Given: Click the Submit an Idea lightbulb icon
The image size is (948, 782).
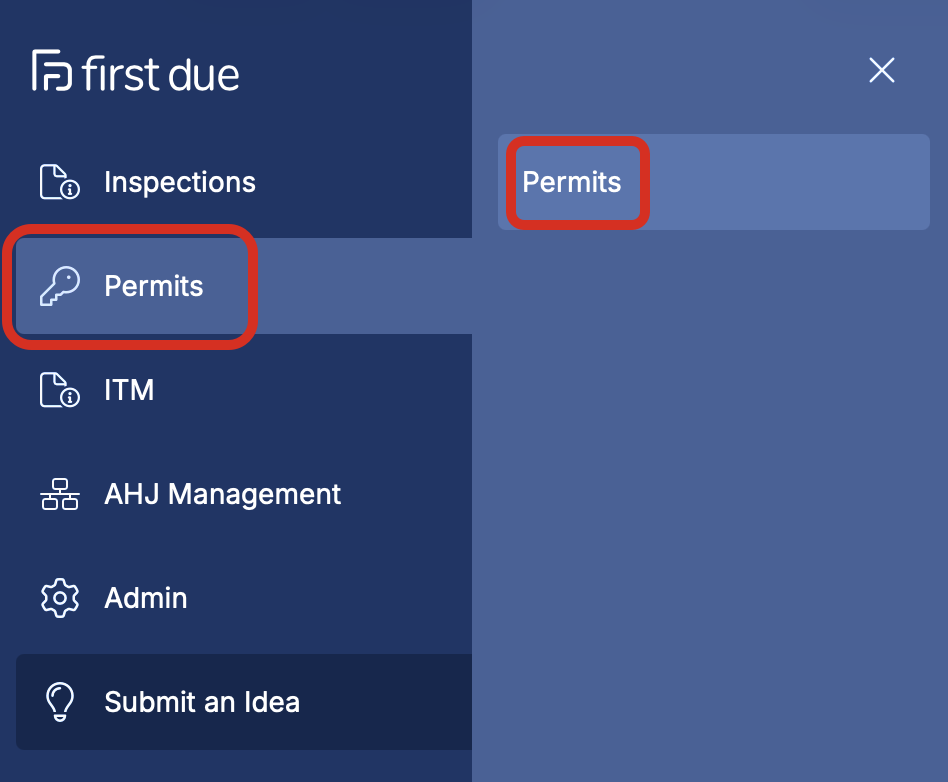Looking at the screenshot, I should (59, 702).
